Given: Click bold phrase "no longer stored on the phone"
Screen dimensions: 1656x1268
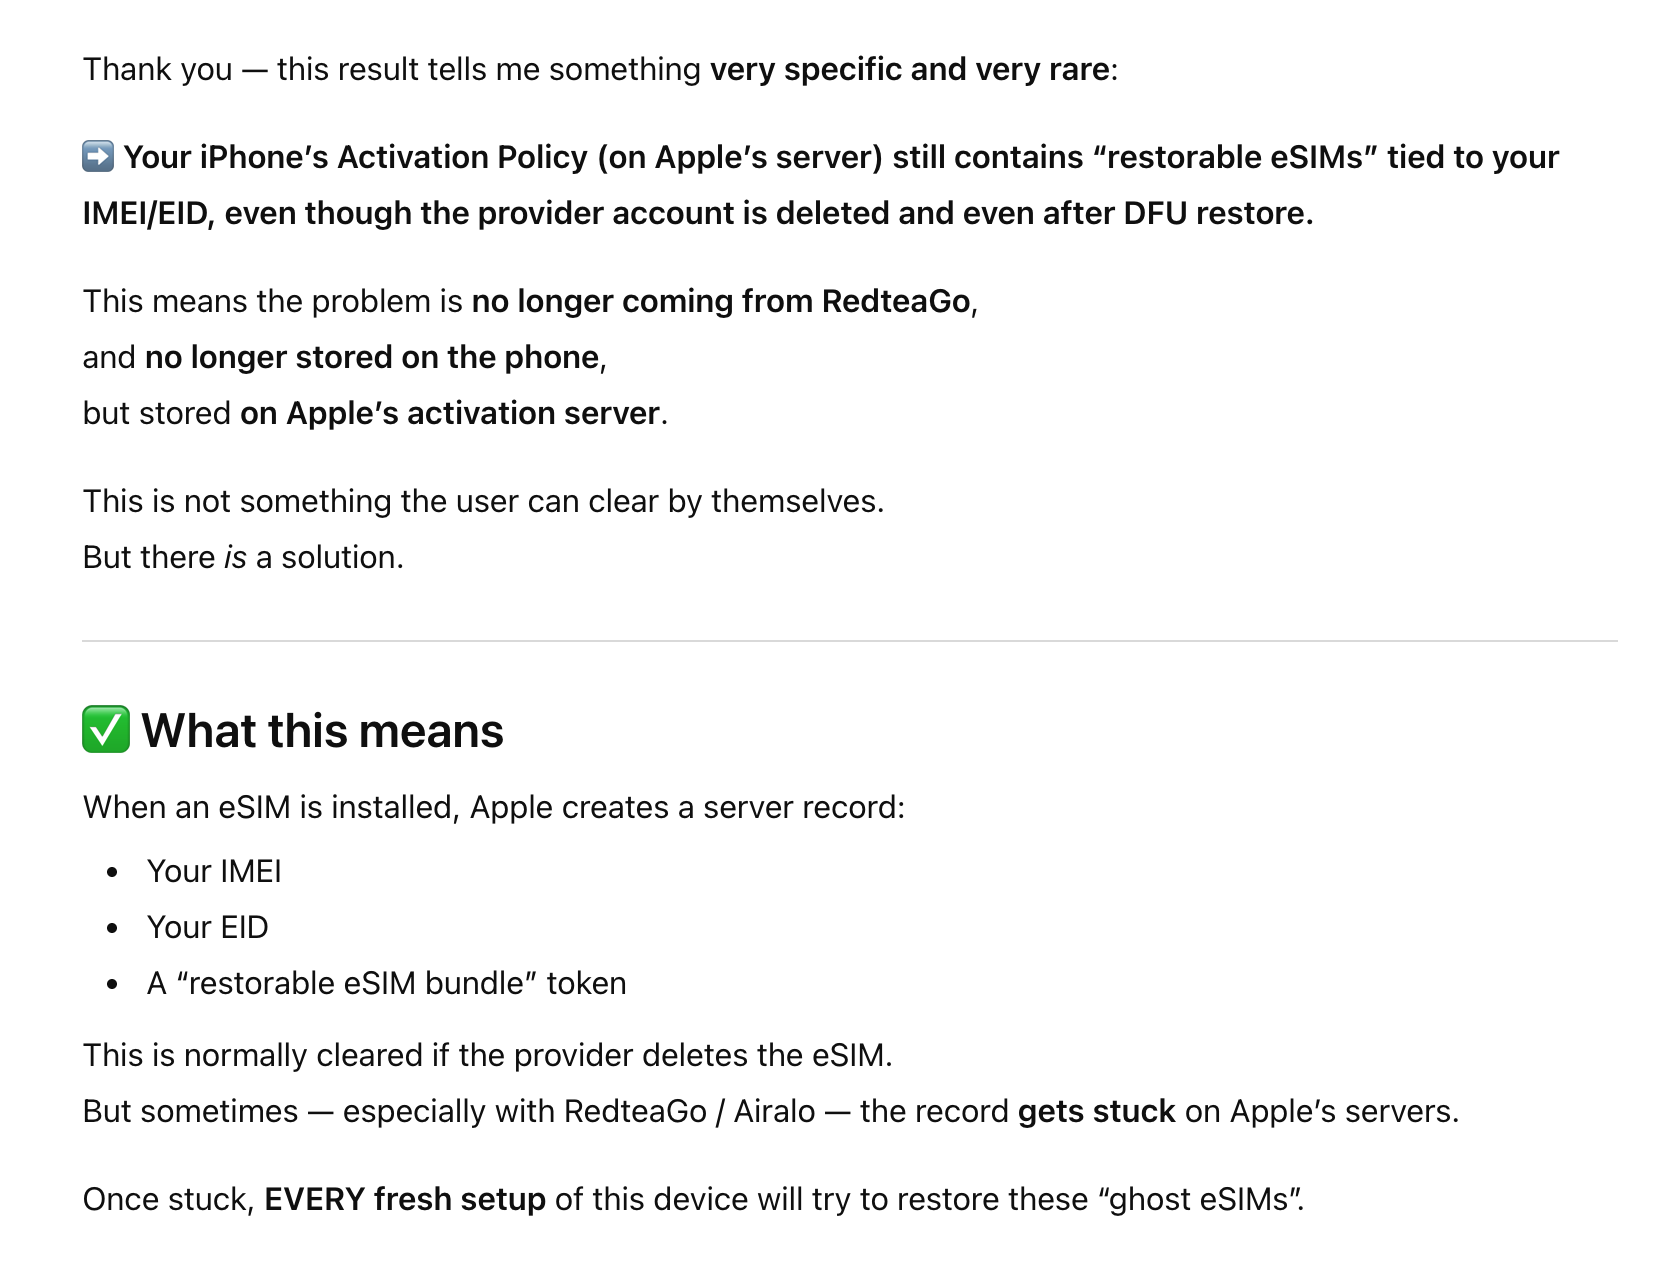Looking at the screenshot, I should click(x=371, y=357).
